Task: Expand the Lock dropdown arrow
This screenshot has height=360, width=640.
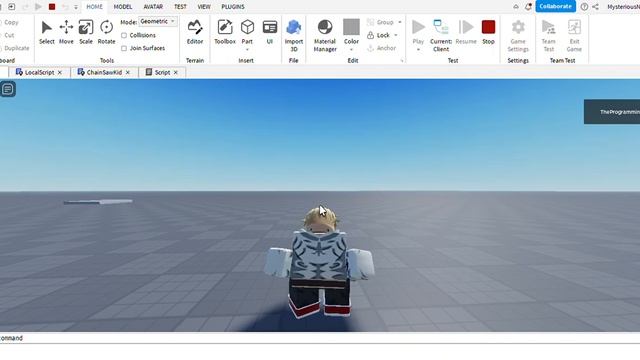Action: (396, 36)
